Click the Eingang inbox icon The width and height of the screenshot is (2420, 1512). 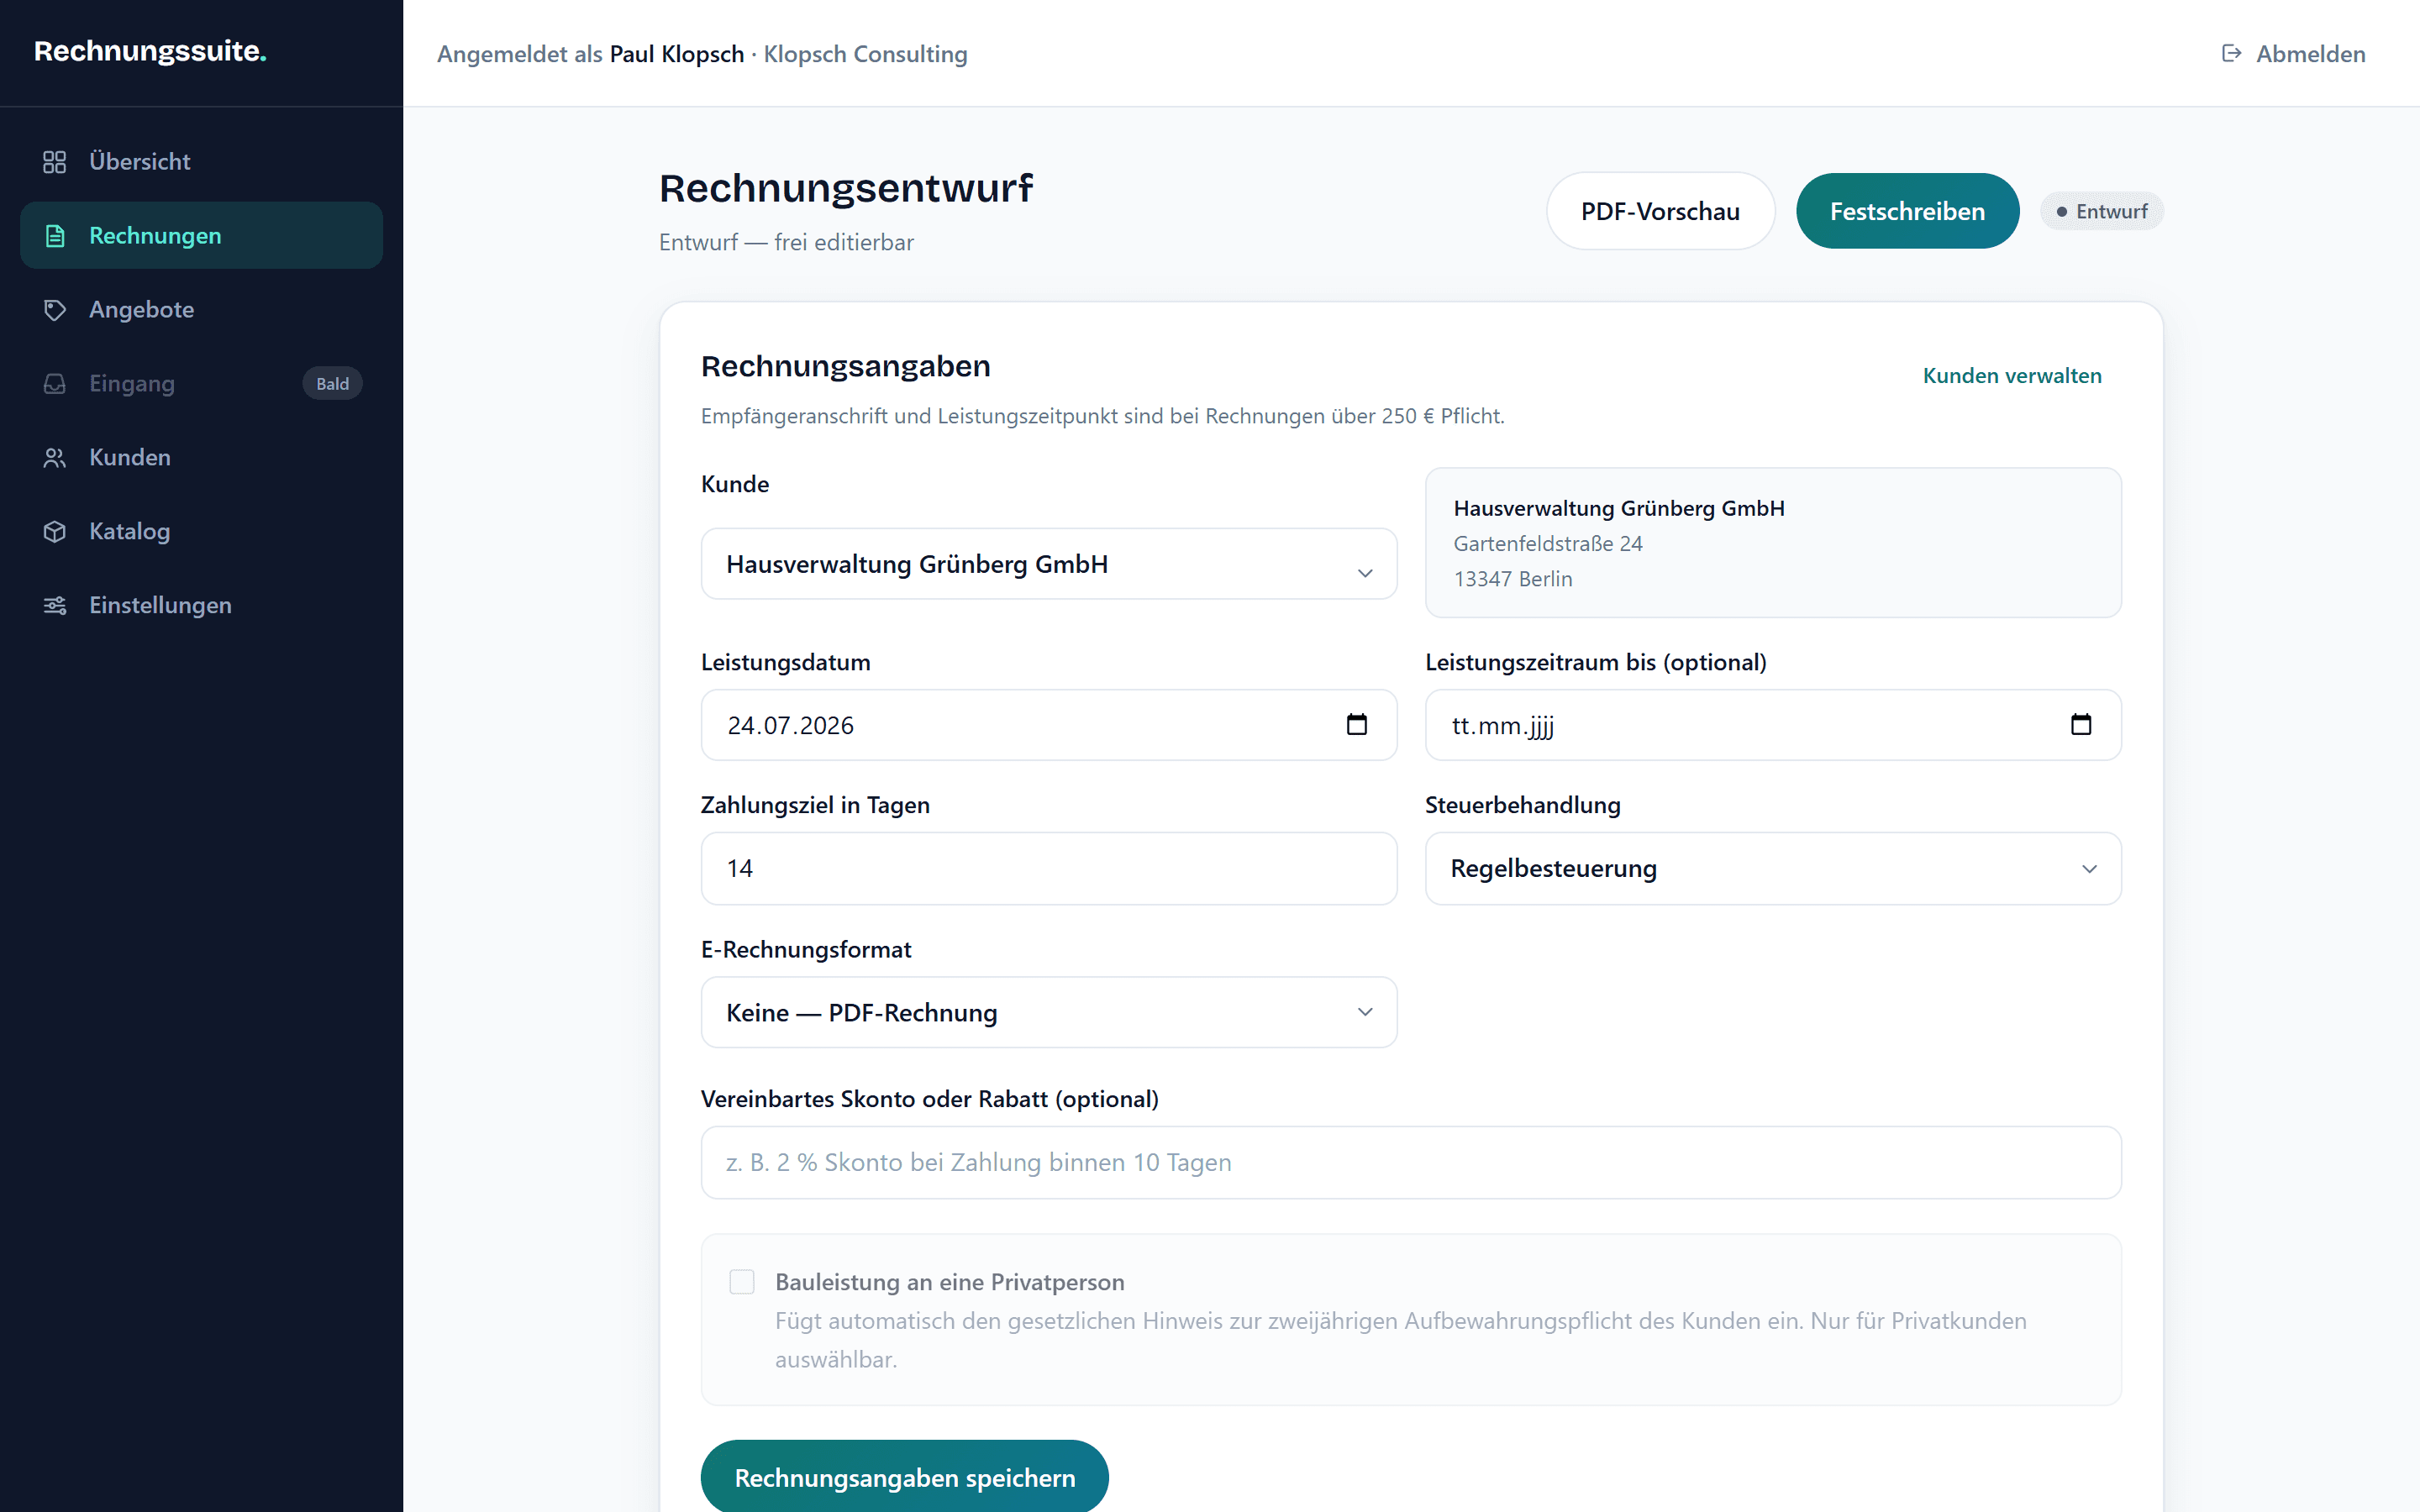55,384
